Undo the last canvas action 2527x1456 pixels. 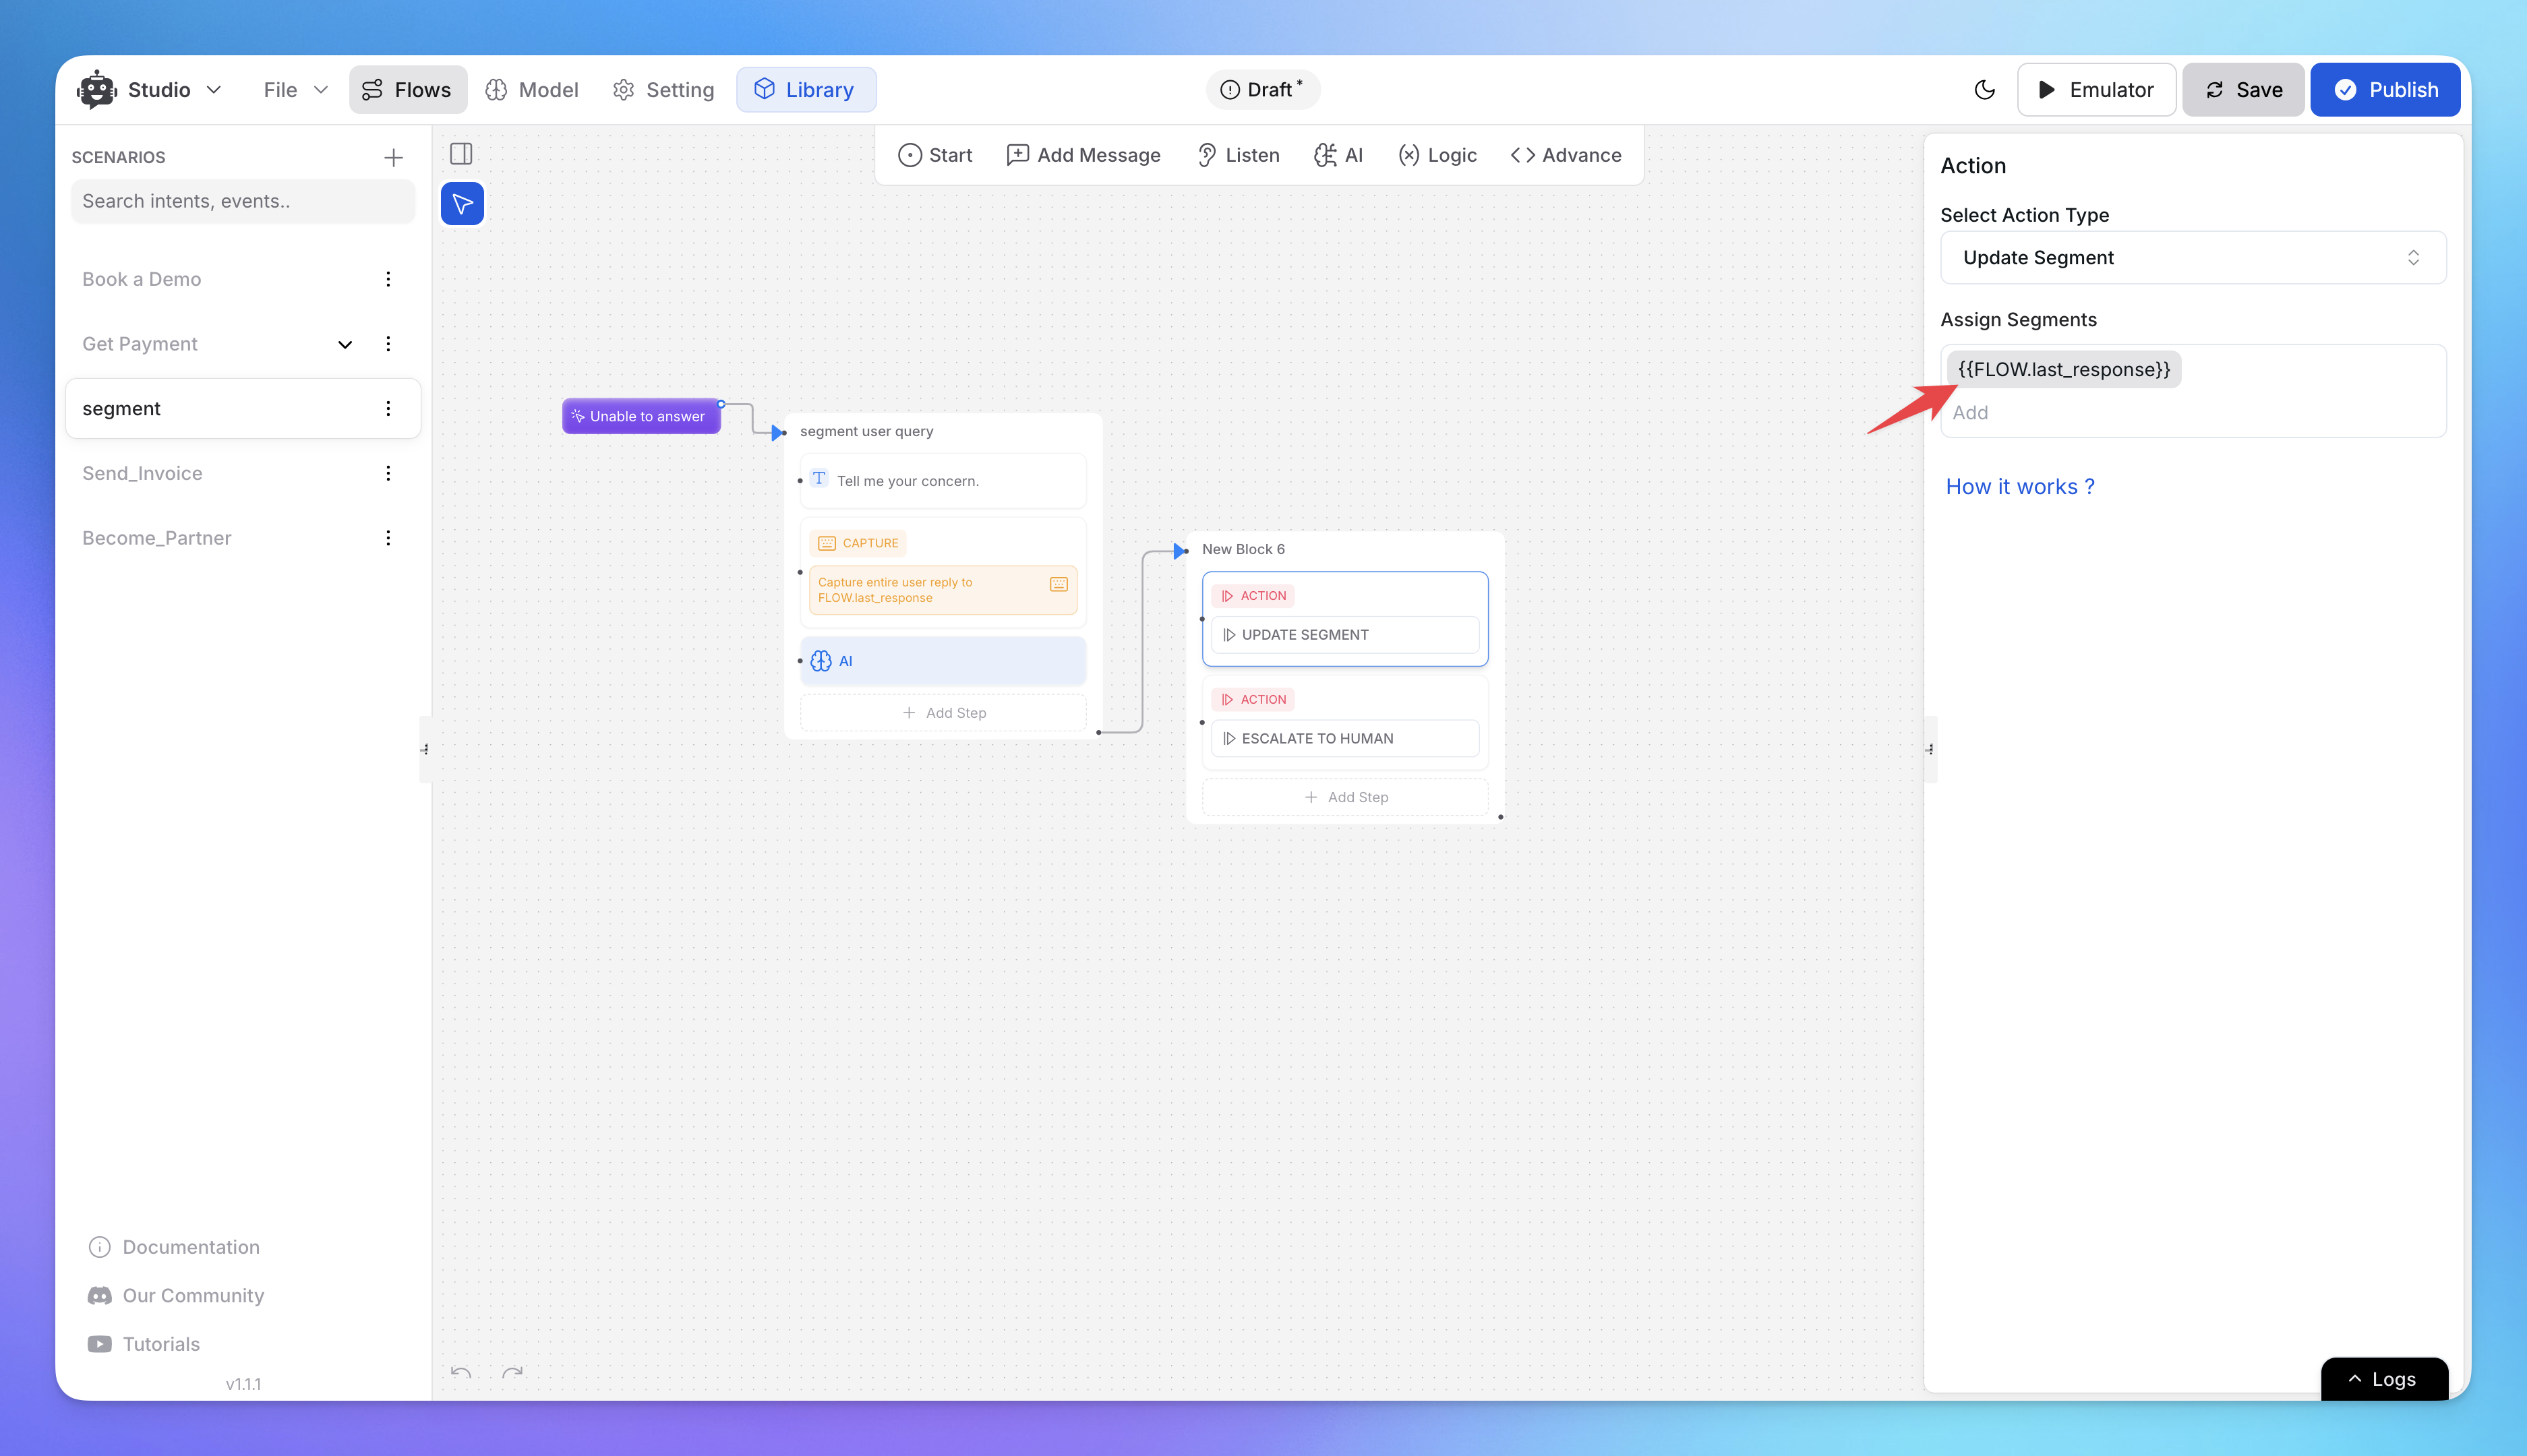461,1373
